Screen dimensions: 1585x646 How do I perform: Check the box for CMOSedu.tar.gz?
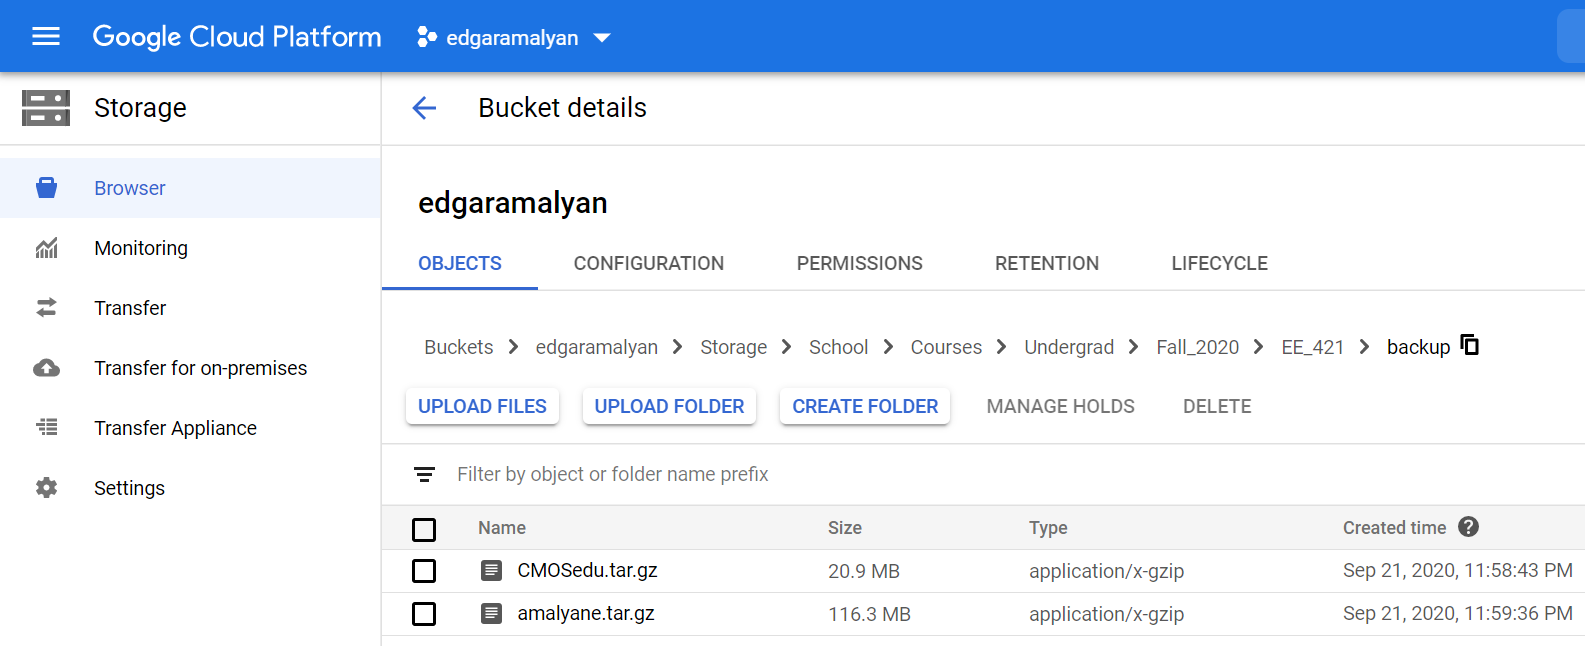click(424, 571)
